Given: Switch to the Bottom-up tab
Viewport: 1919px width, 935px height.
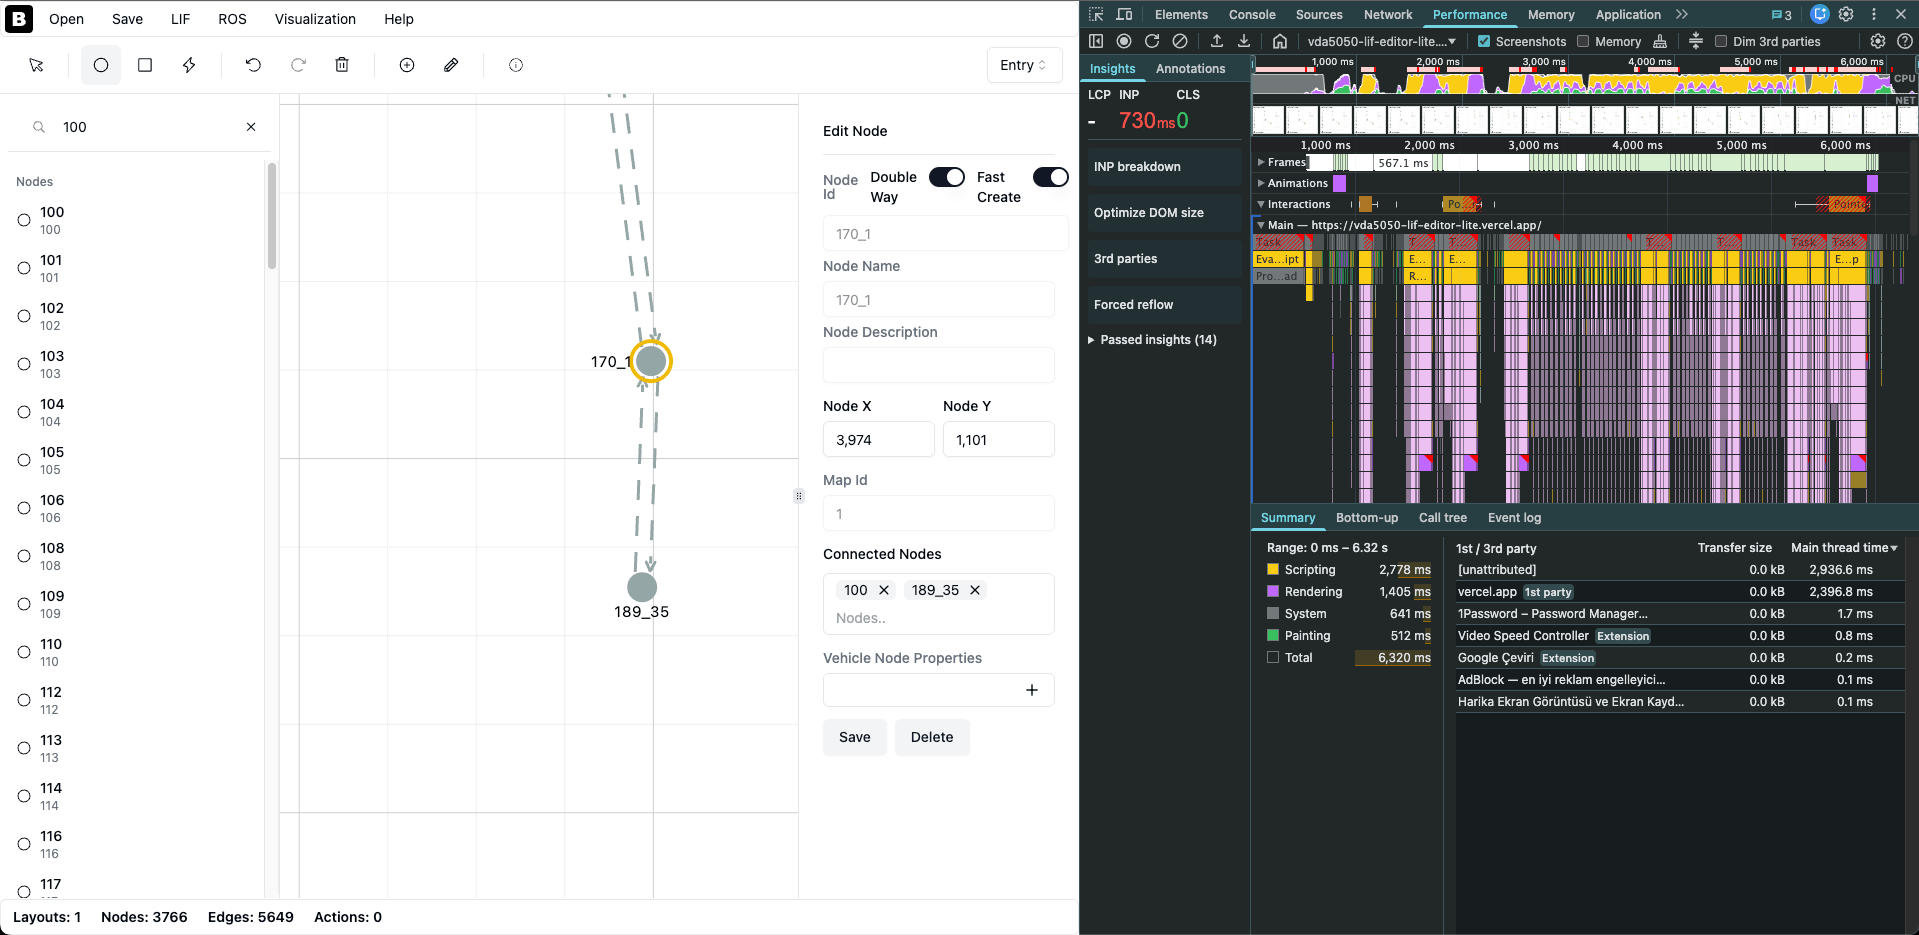Looking at the screenshot, I should 1366,518.
